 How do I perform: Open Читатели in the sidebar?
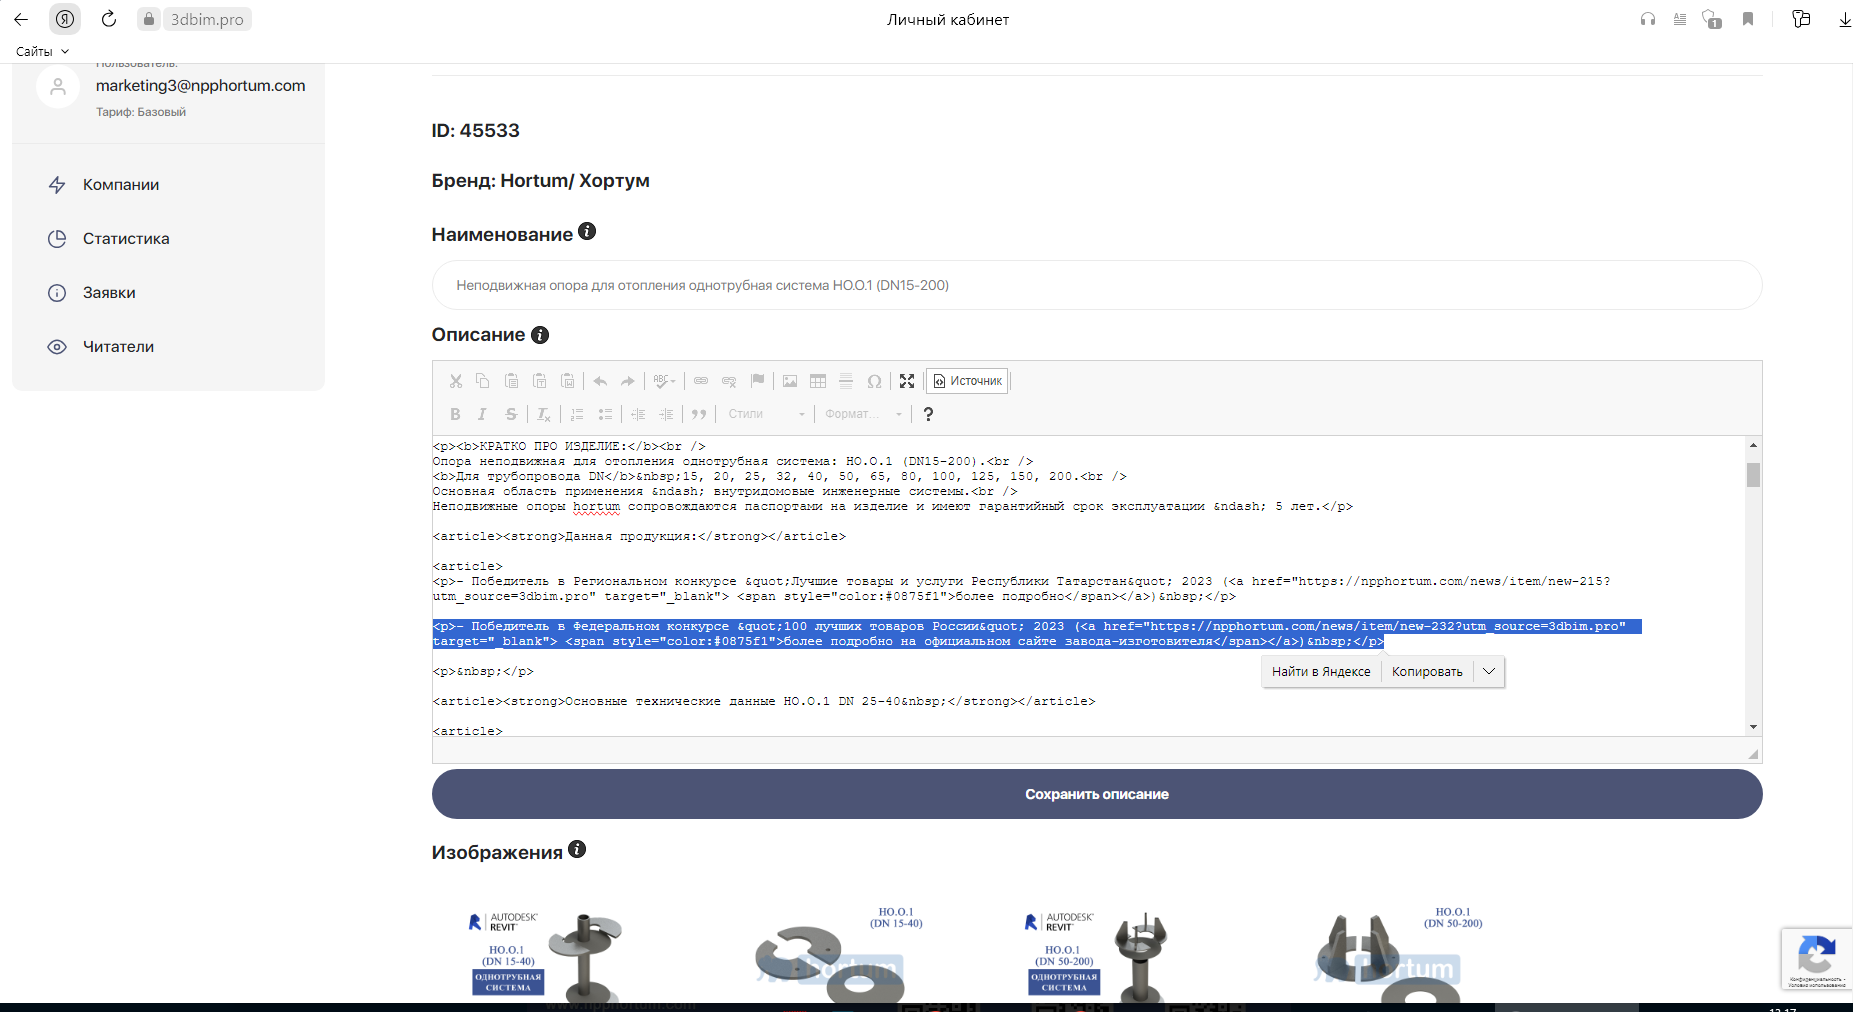(118, 347)
